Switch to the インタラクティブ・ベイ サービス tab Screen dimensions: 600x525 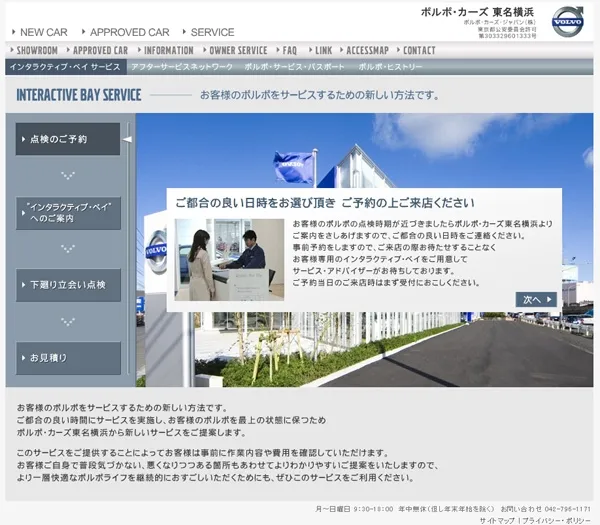pos(64,67)
